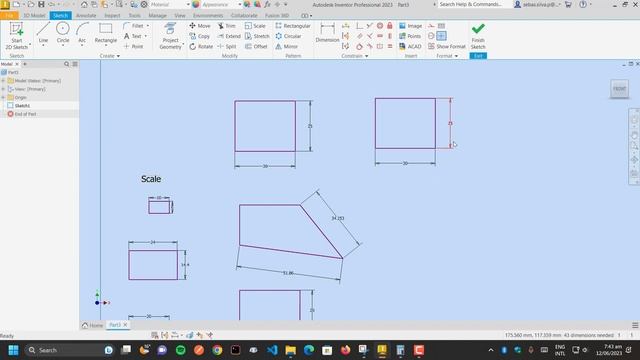640x360 pixels.
Task: Open Visual Studio Code from taskbar
Action: [272, 350]
